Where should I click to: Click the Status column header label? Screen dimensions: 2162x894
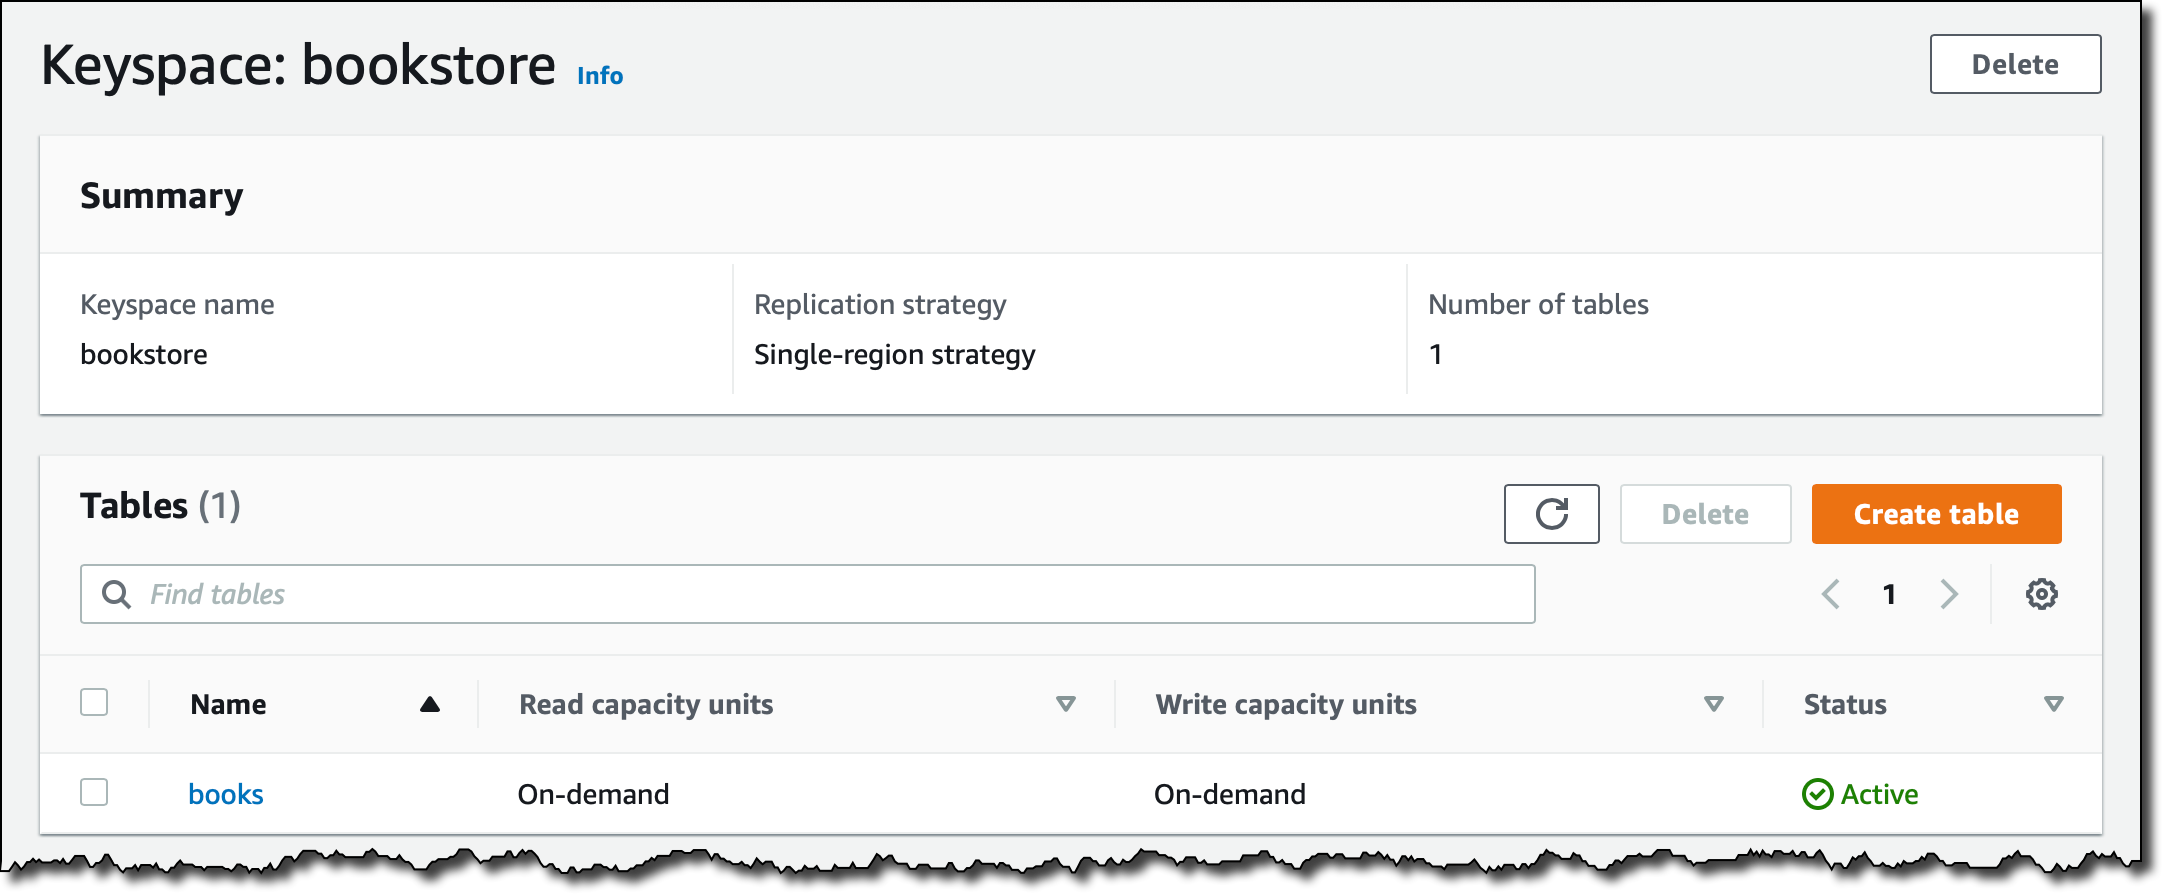[x=1845, y=704]
